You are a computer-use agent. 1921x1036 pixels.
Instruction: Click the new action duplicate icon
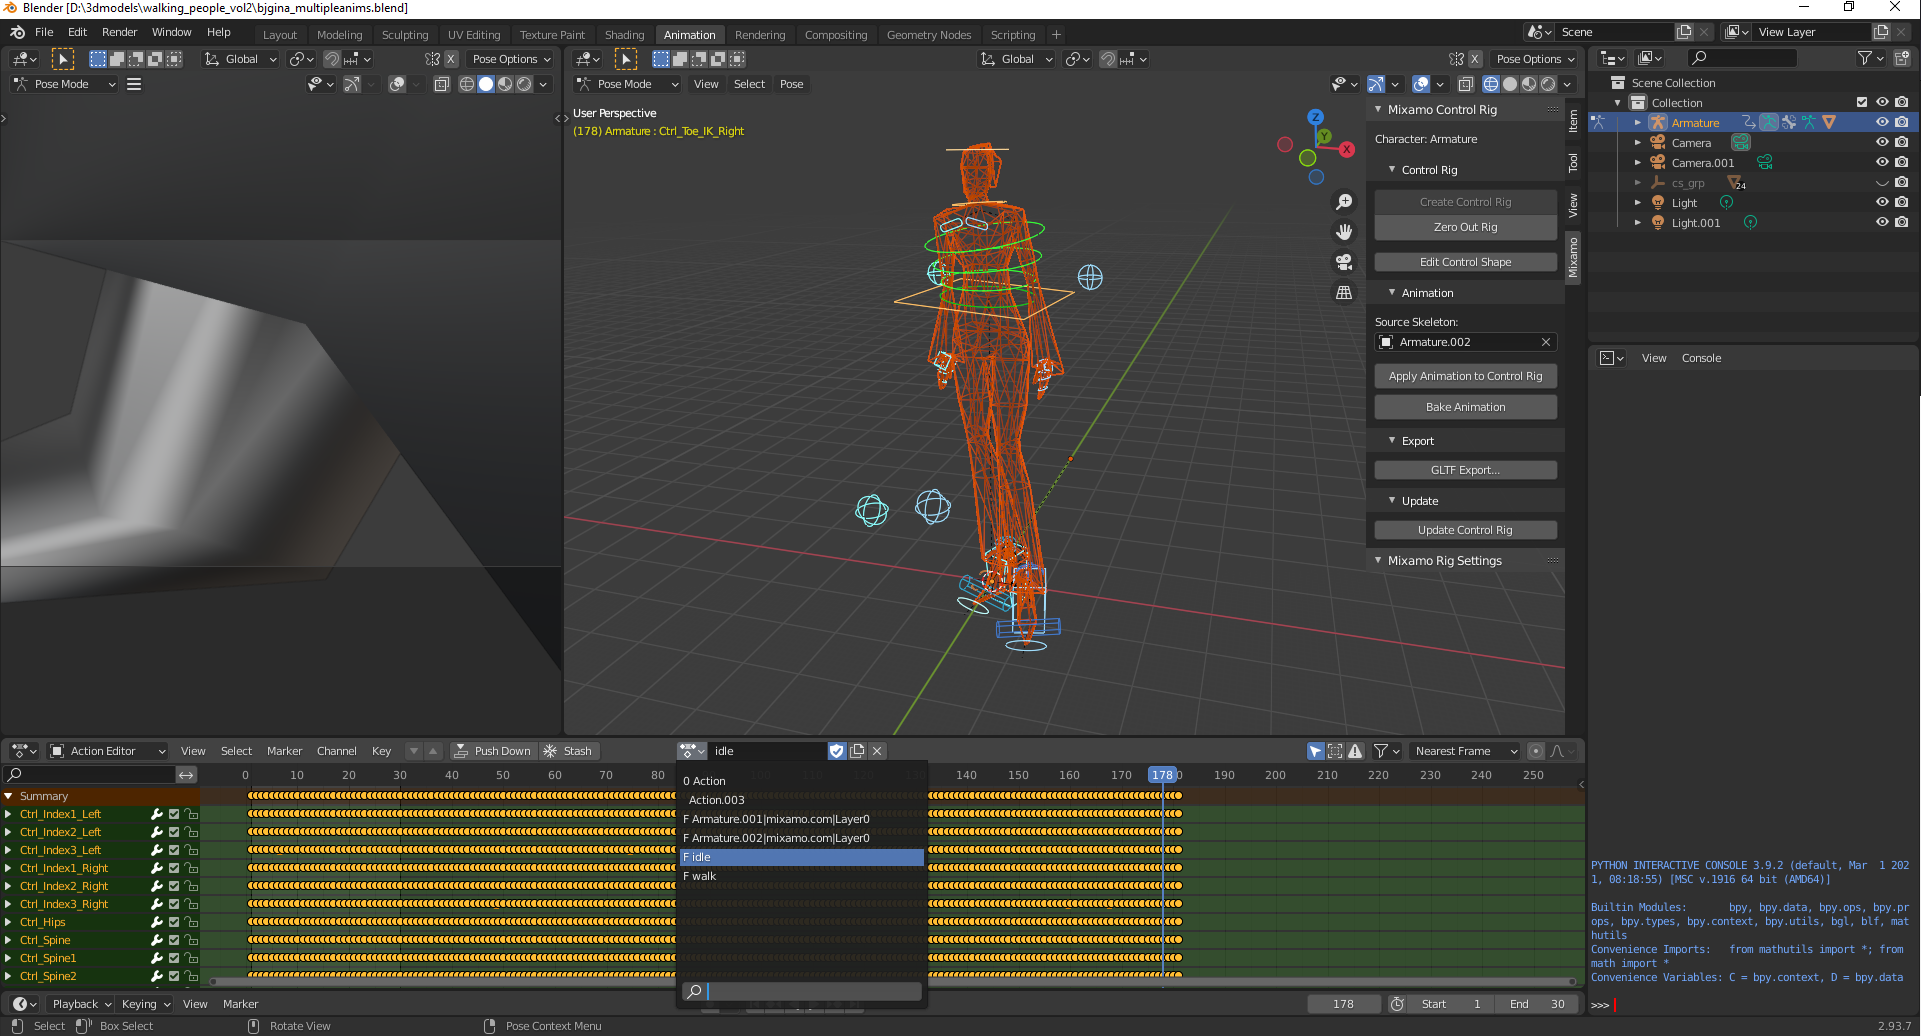coord(857,751)
